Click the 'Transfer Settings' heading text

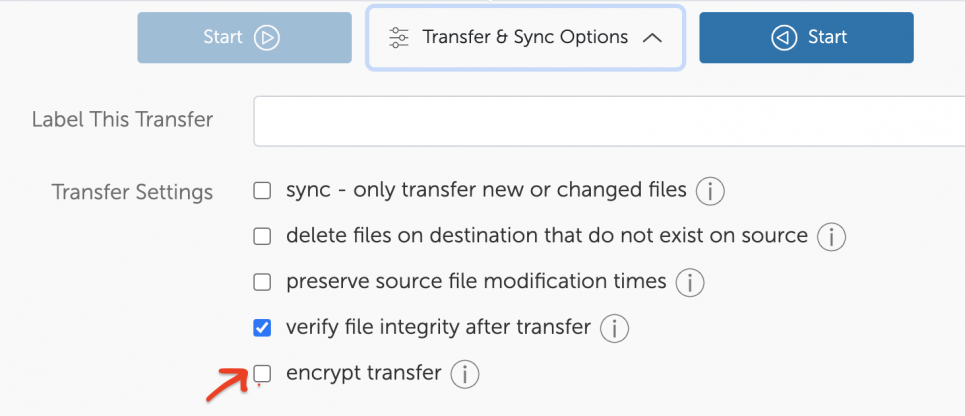(x=132, y=192)
